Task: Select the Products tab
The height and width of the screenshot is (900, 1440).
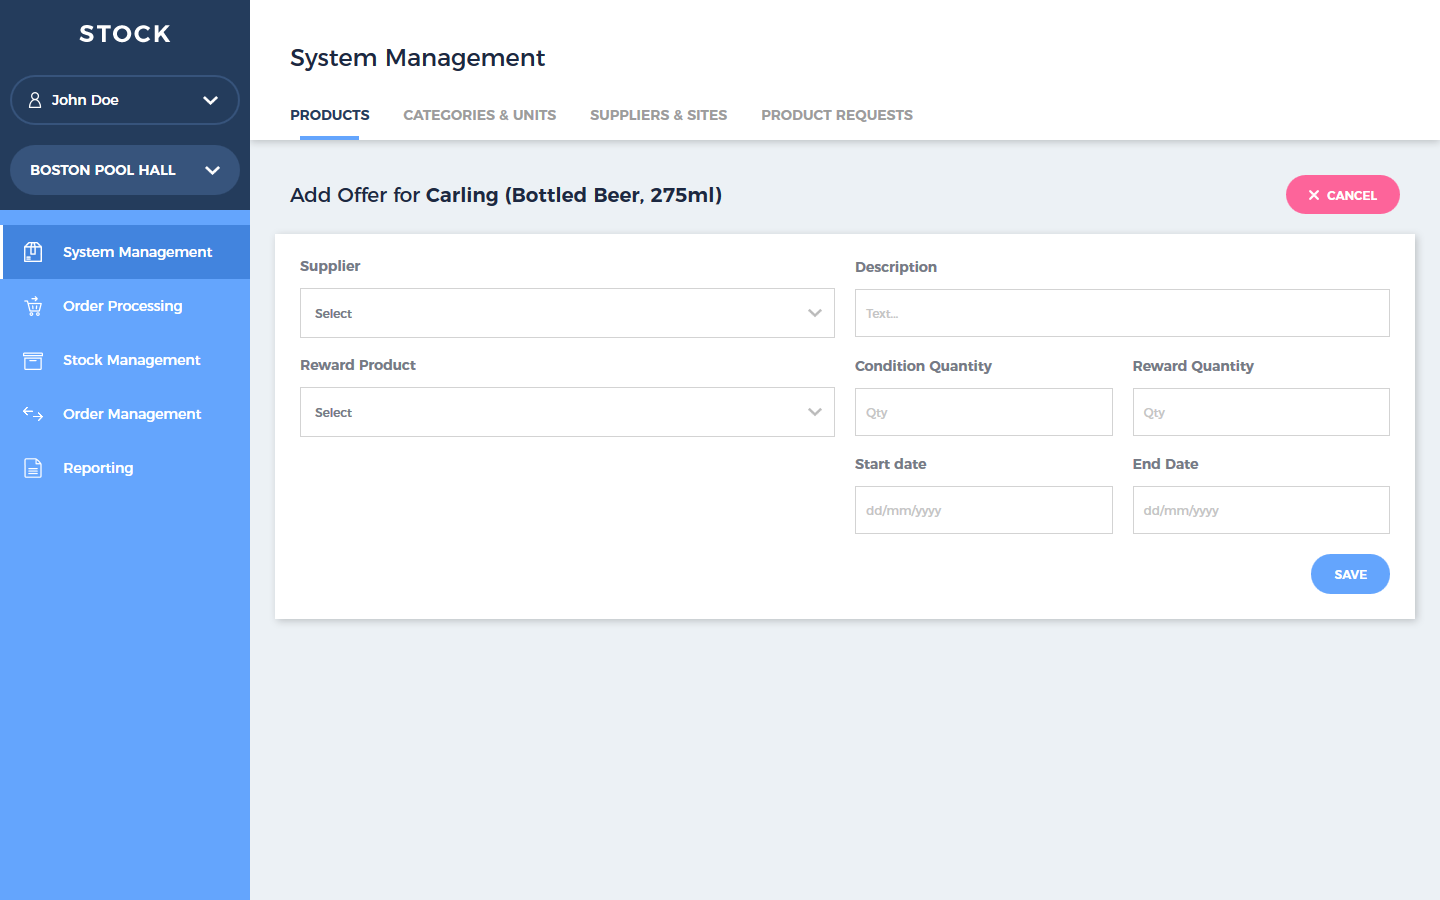Action: (329, 115)
